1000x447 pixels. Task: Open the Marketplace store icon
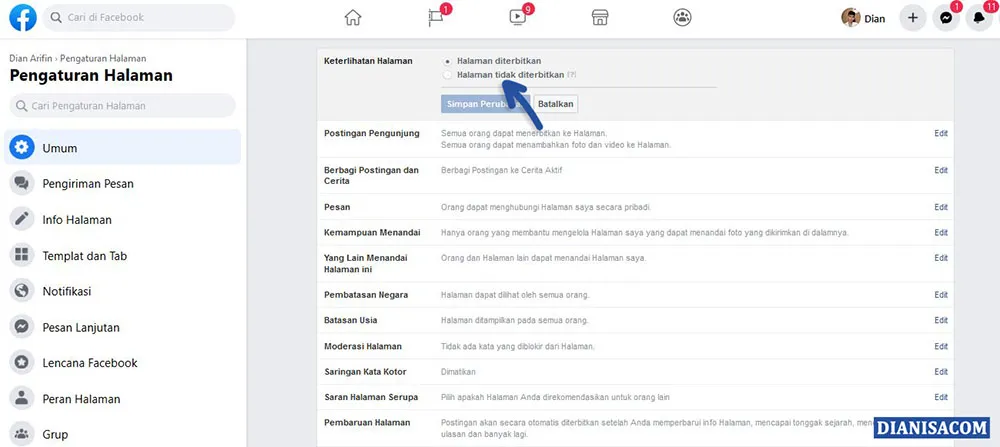pyautogui.click(x=599, y=18)
